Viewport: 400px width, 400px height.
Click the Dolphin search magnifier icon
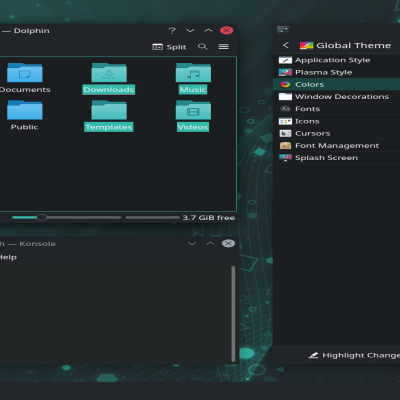pos(203,47)
